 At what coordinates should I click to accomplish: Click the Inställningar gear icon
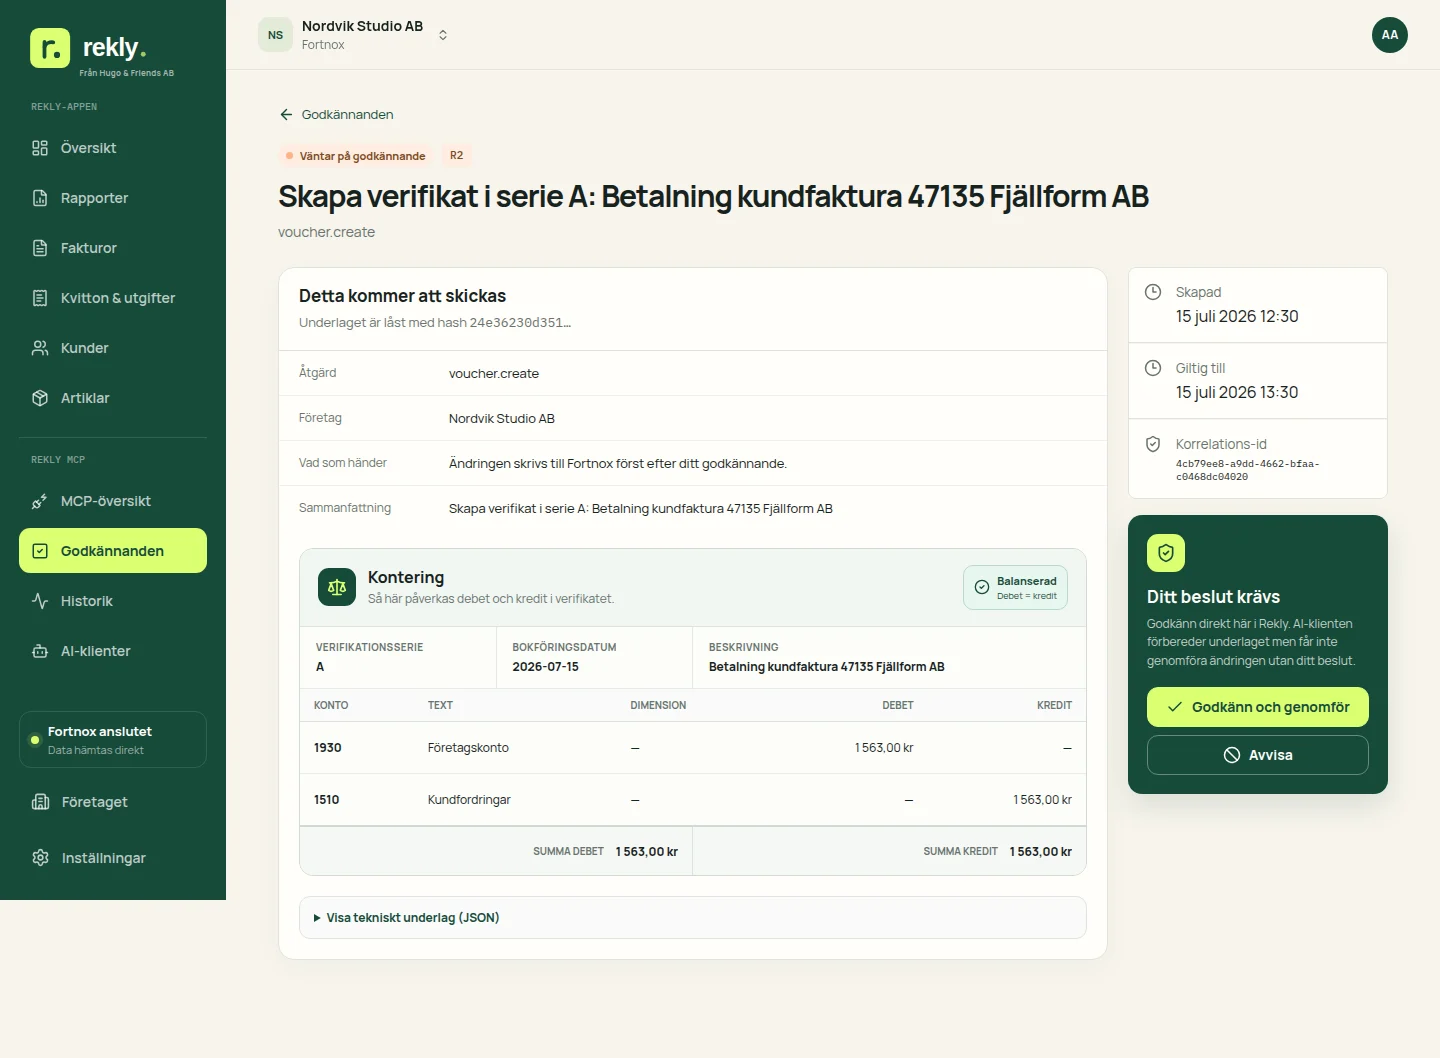pyautogui.click(x=40, y=858)
